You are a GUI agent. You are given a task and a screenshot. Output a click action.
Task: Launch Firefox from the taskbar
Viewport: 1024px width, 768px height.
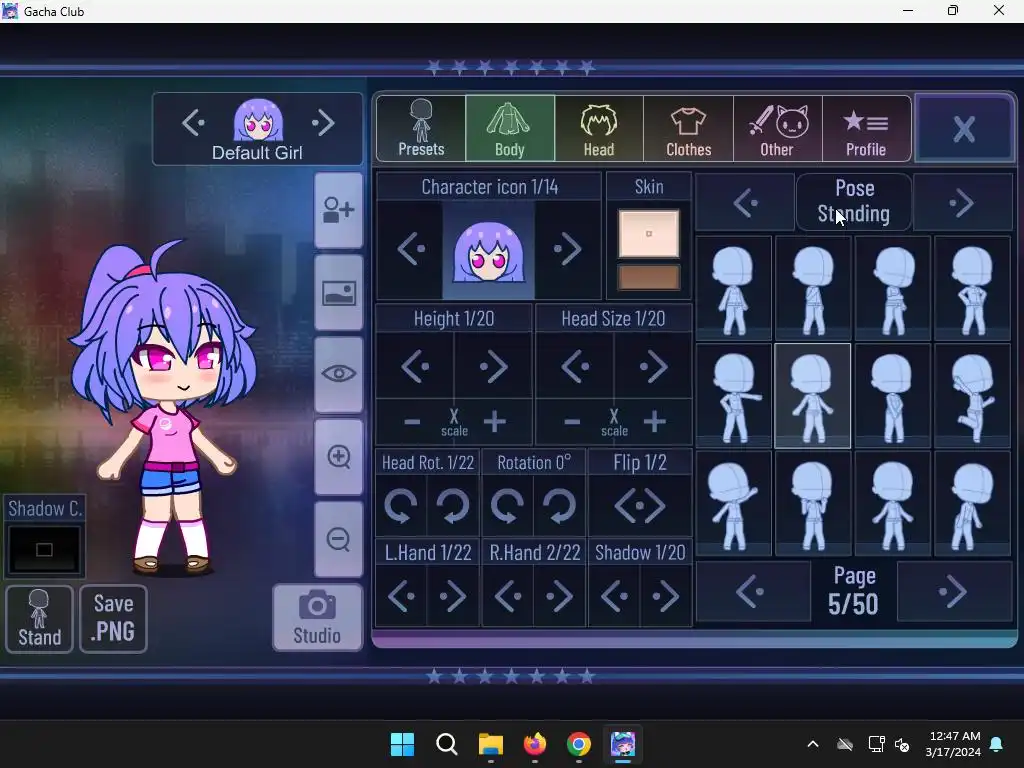tap(535, 744)
